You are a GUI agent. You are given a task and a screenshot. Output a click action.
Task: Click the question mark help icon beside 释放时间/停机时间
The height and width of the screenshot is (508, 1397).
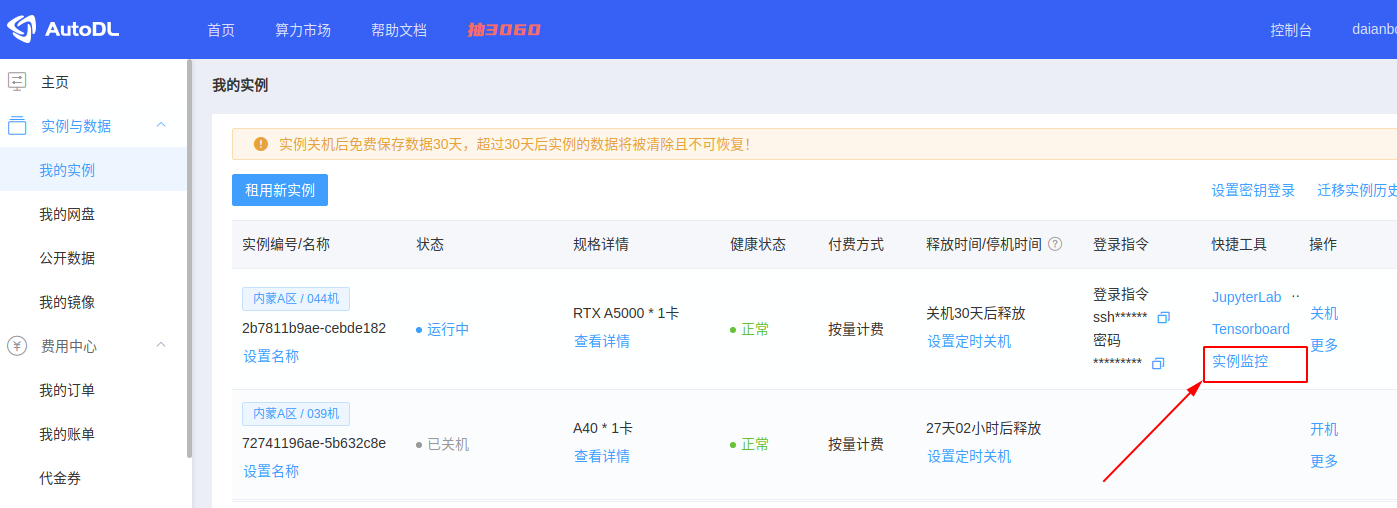pyautogui.click(x=1055, y=244)
